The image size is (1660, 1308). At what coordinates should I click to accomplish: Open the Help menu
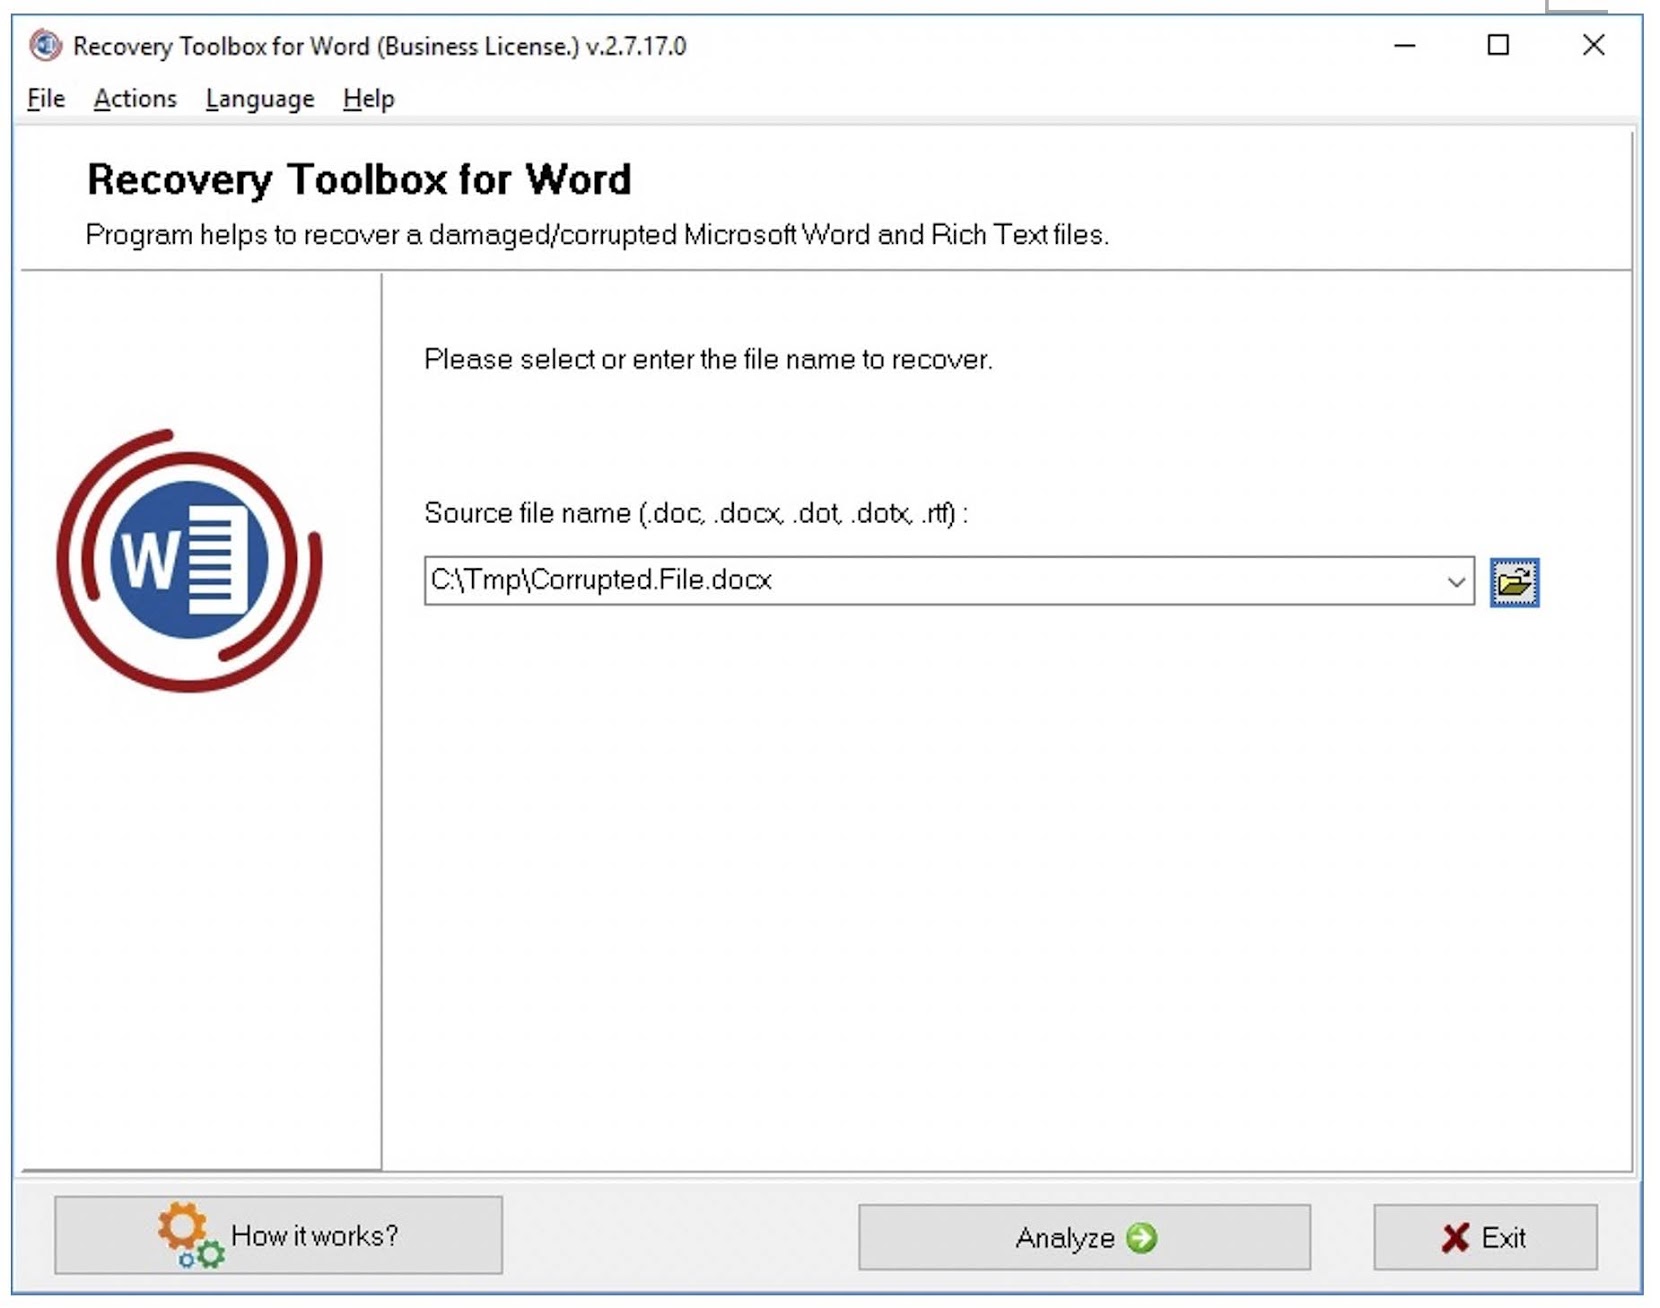369,99
